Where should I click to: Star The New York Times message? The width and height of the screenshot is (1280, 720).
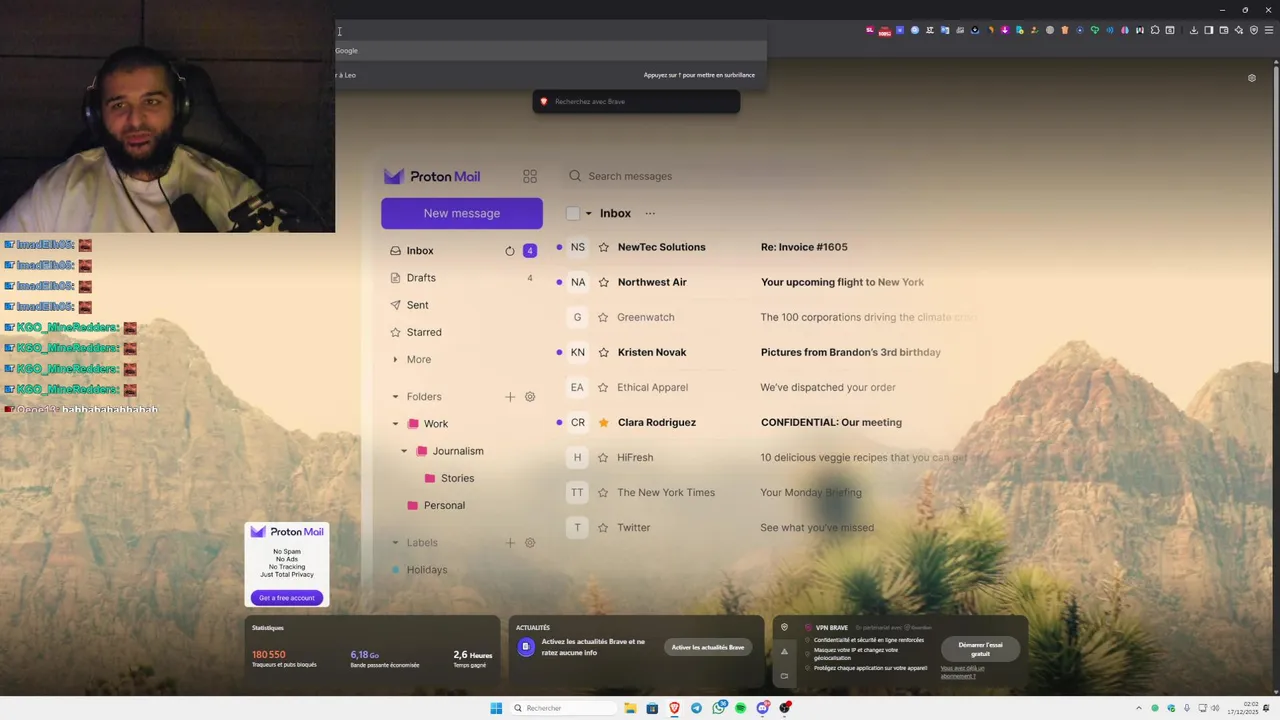pos(603,492)
